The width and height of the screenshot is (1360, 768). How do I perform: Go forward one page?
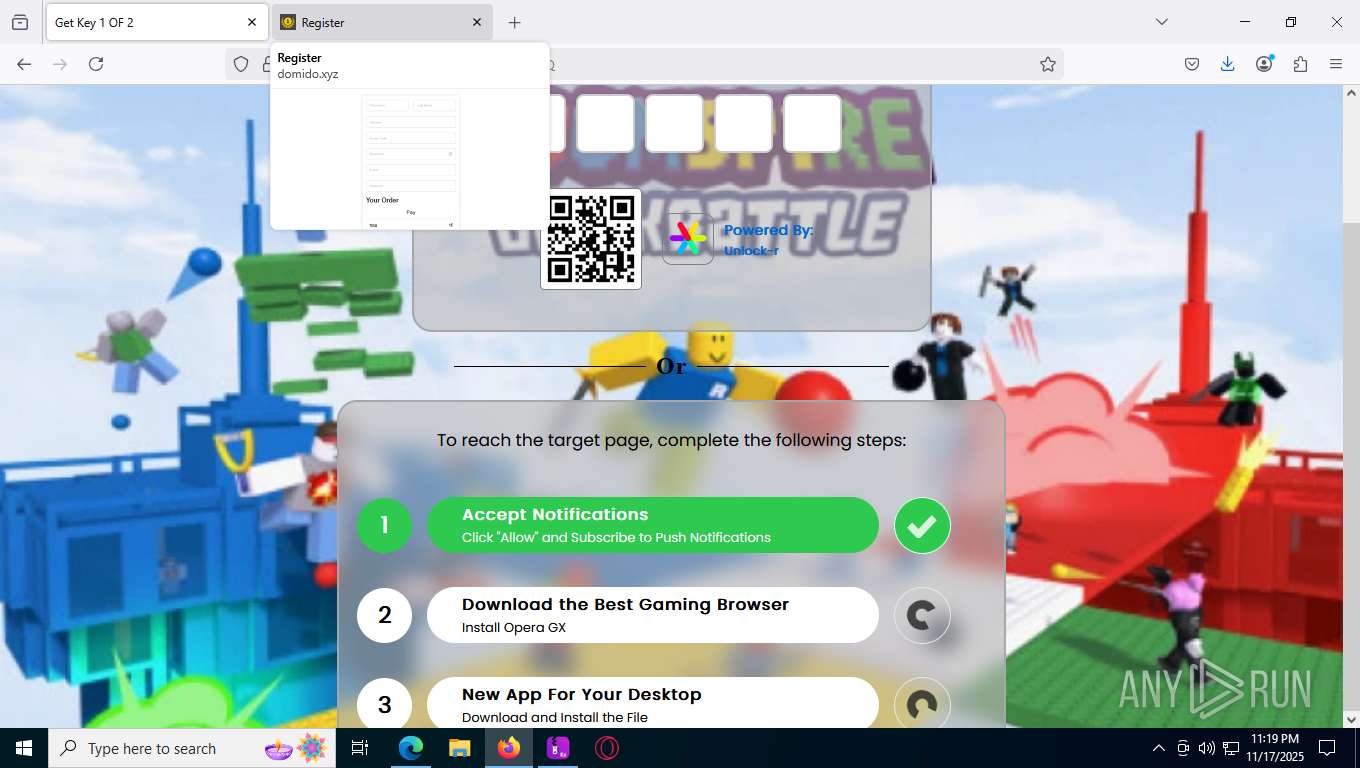click(x=60, y=64)
